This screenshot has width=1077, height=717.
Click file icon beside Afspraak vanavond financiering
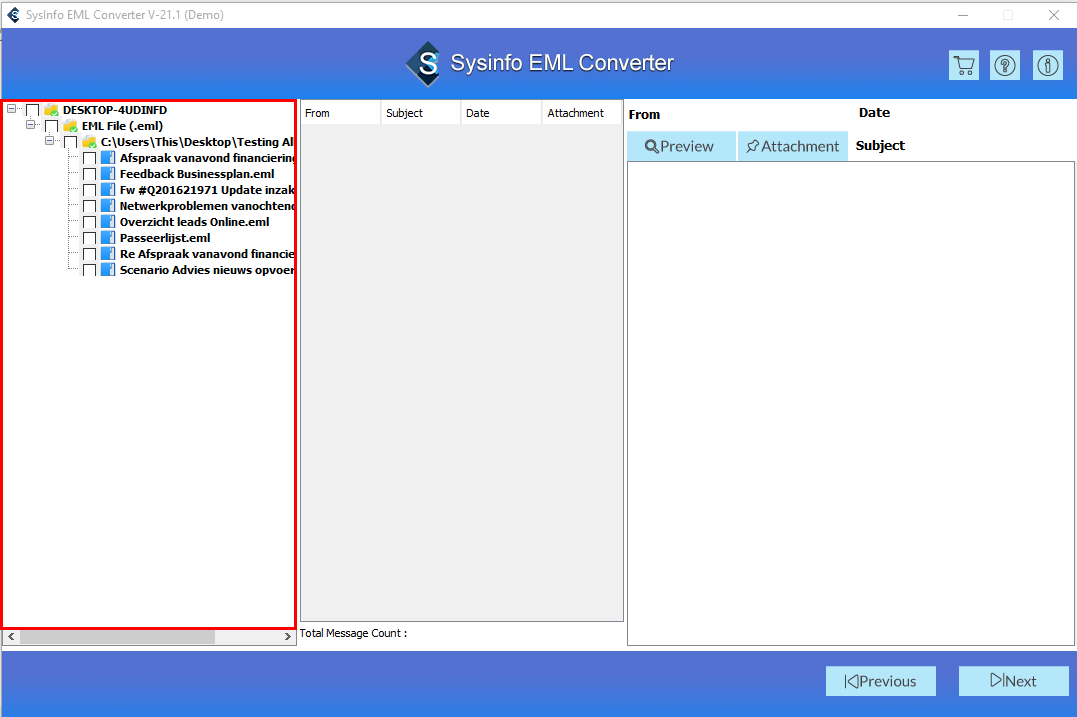[108, 158]
